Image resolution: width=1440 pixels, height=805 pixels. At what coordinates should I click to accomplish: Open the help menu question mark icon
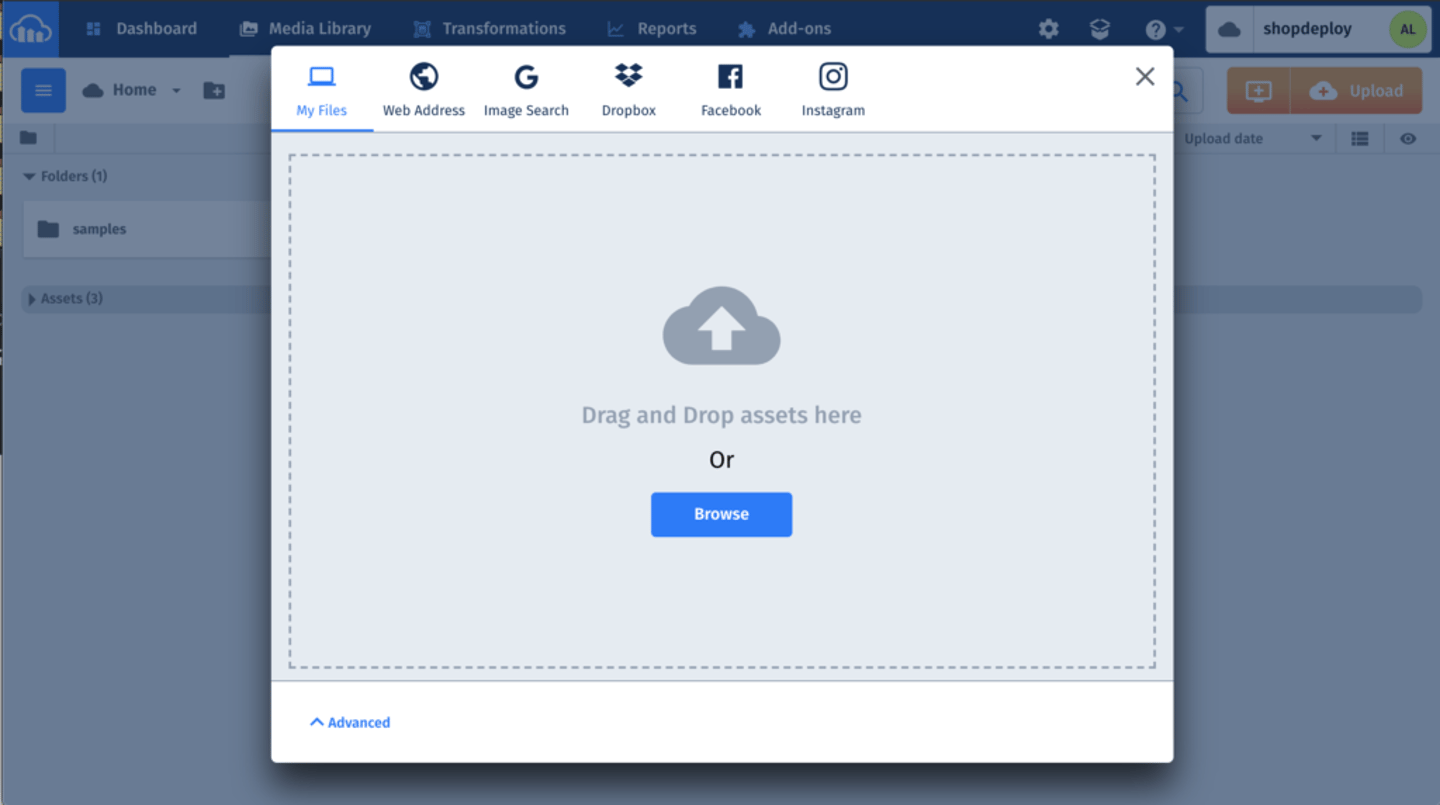[1157, 28]
